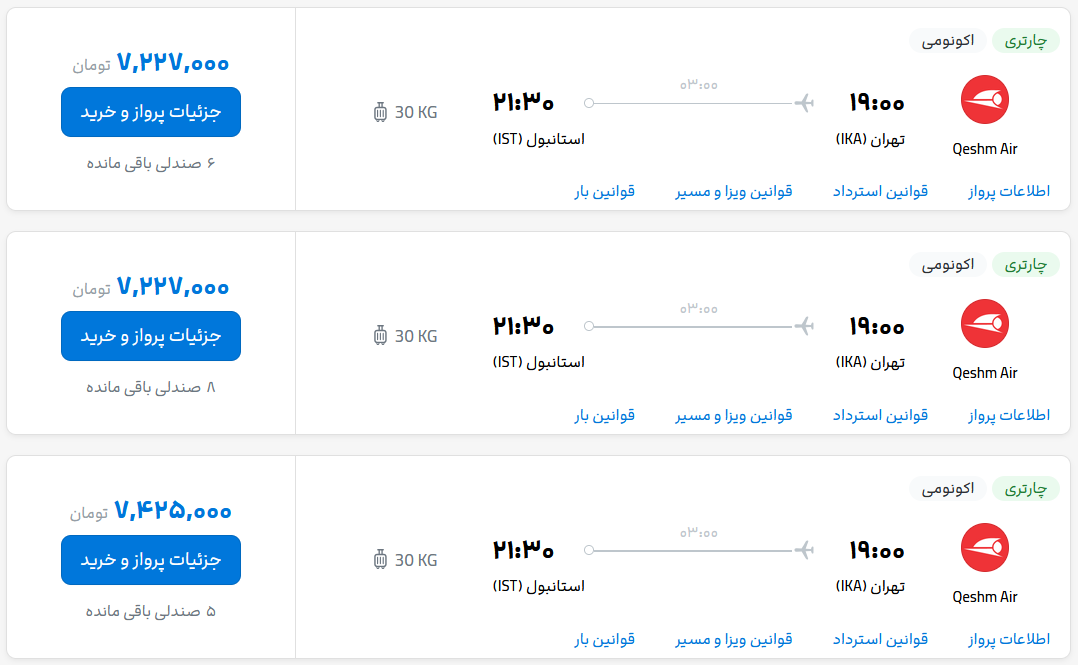The width and height of the screenshot is (1078, 665).
Task: Open اطلاعات پرواز in third flight card
Action: pos(1009,639)
